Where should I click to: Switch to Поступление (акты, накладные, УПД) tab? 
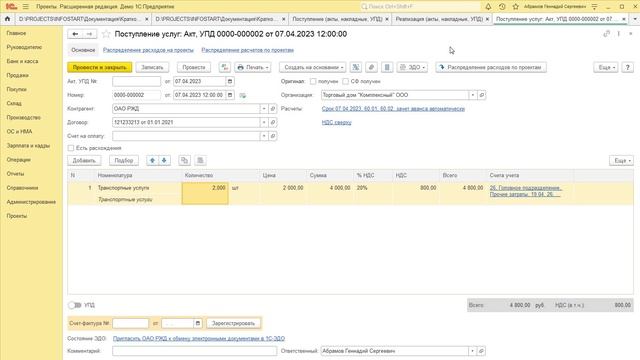[337, 19]
